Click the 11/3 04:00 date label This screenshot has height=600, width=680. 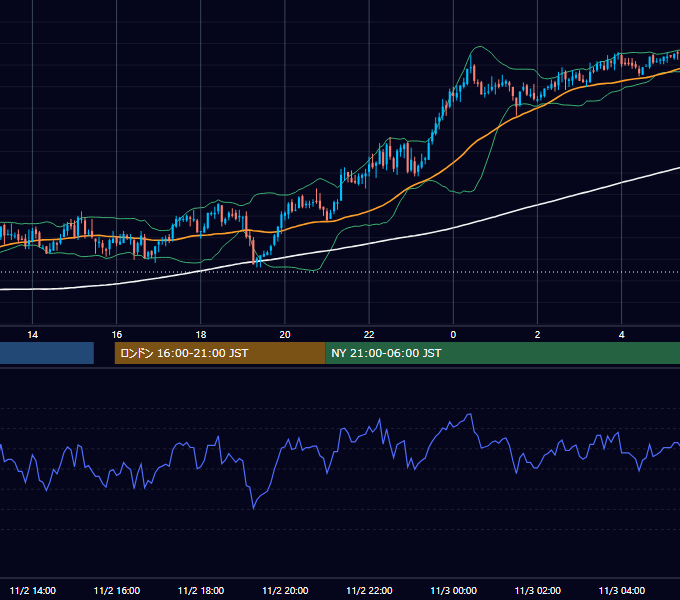[621, 590]
